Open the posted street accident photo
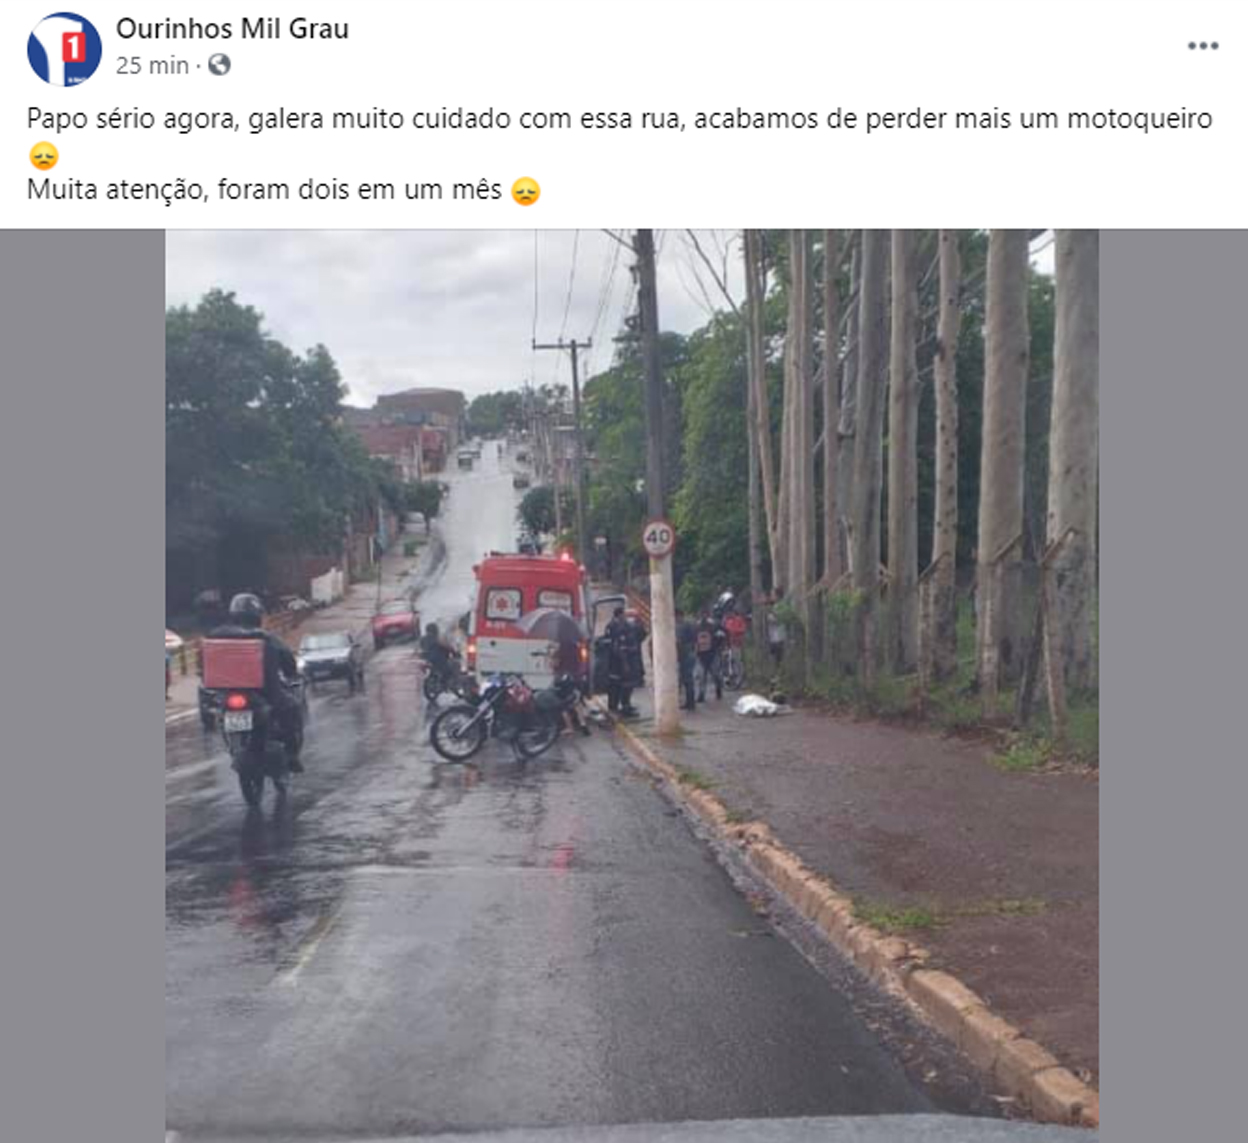This screenshot has width=1248, height=1143. click(x=632, y=686)
